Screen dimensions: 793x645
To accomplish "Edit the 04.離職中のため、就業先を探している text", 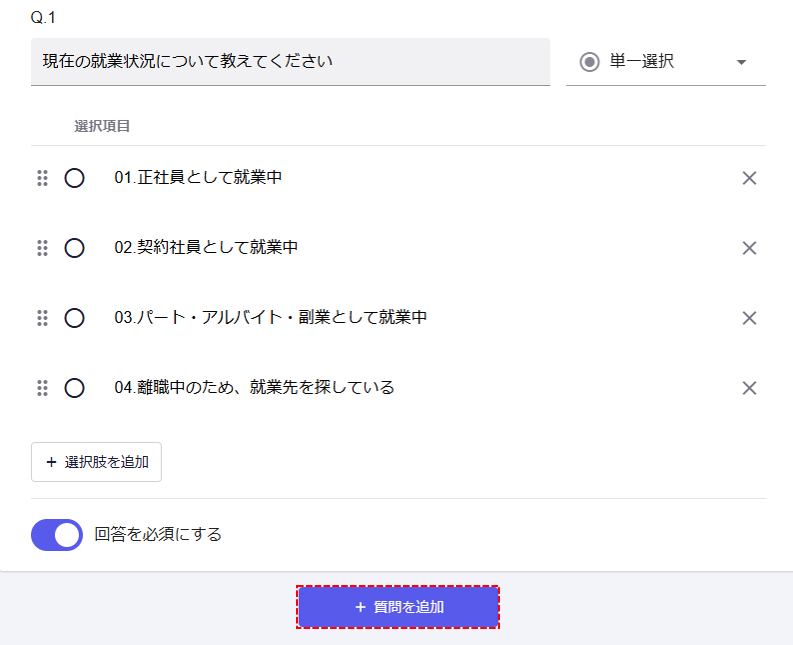I will coord(254,388).
